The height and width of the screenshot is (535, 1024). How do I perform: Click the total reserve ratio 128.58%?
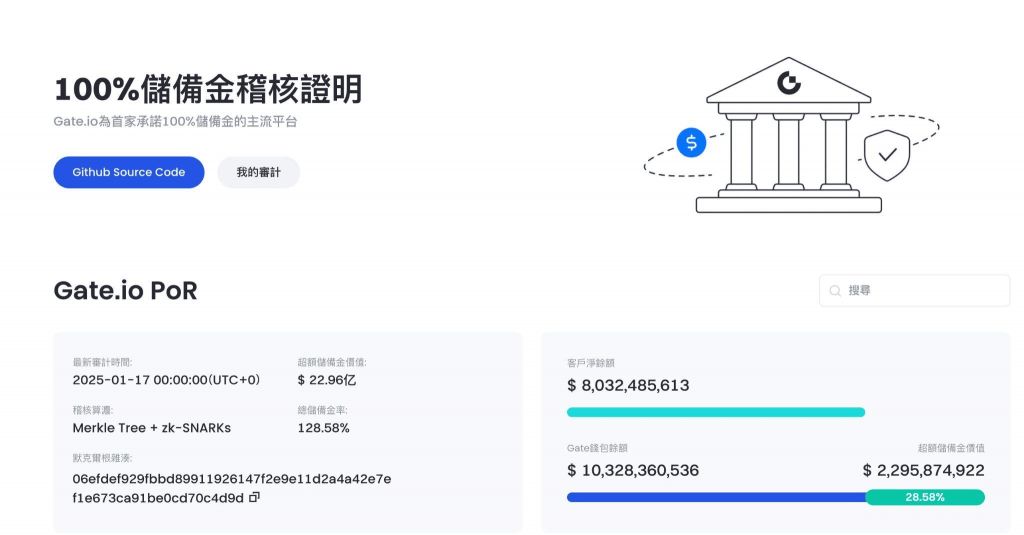pos(323,428)
